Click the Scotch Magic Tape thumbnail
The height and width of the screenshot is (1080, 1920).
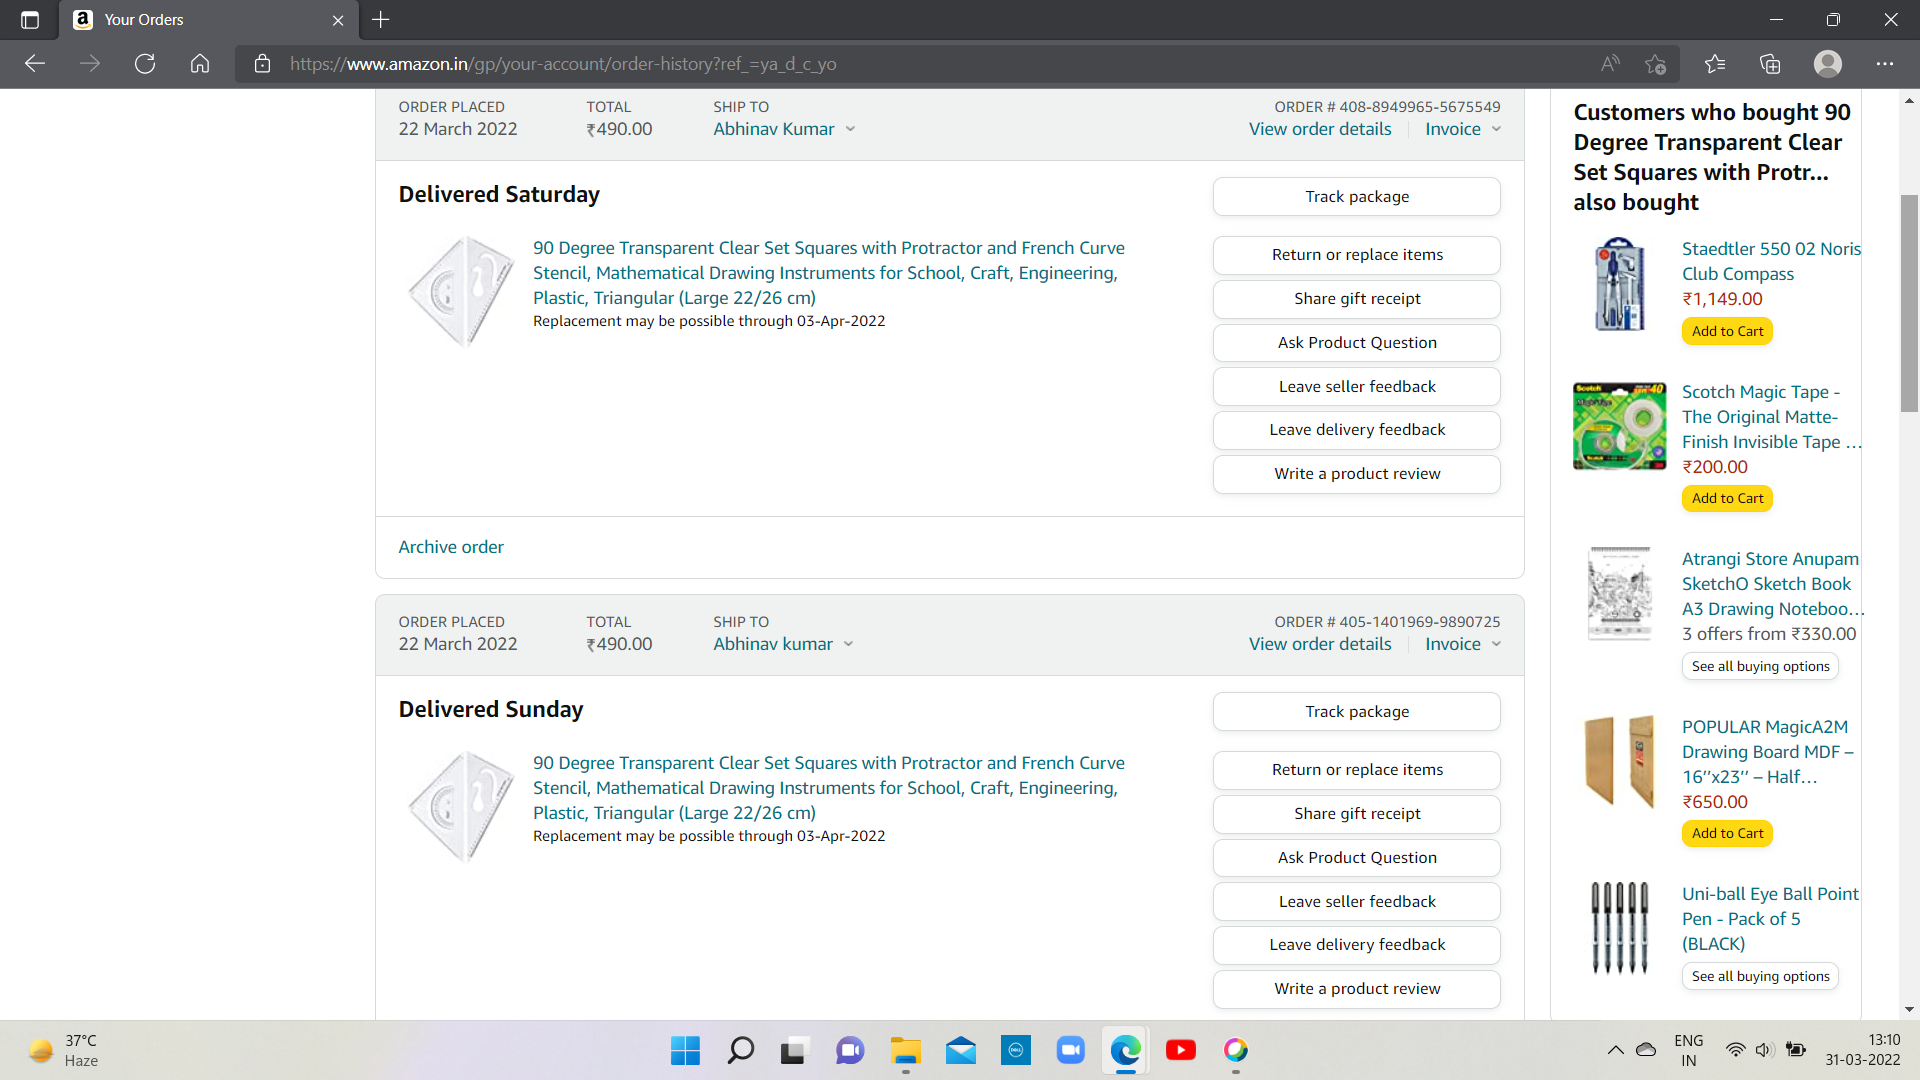(x=1619, y=427)
